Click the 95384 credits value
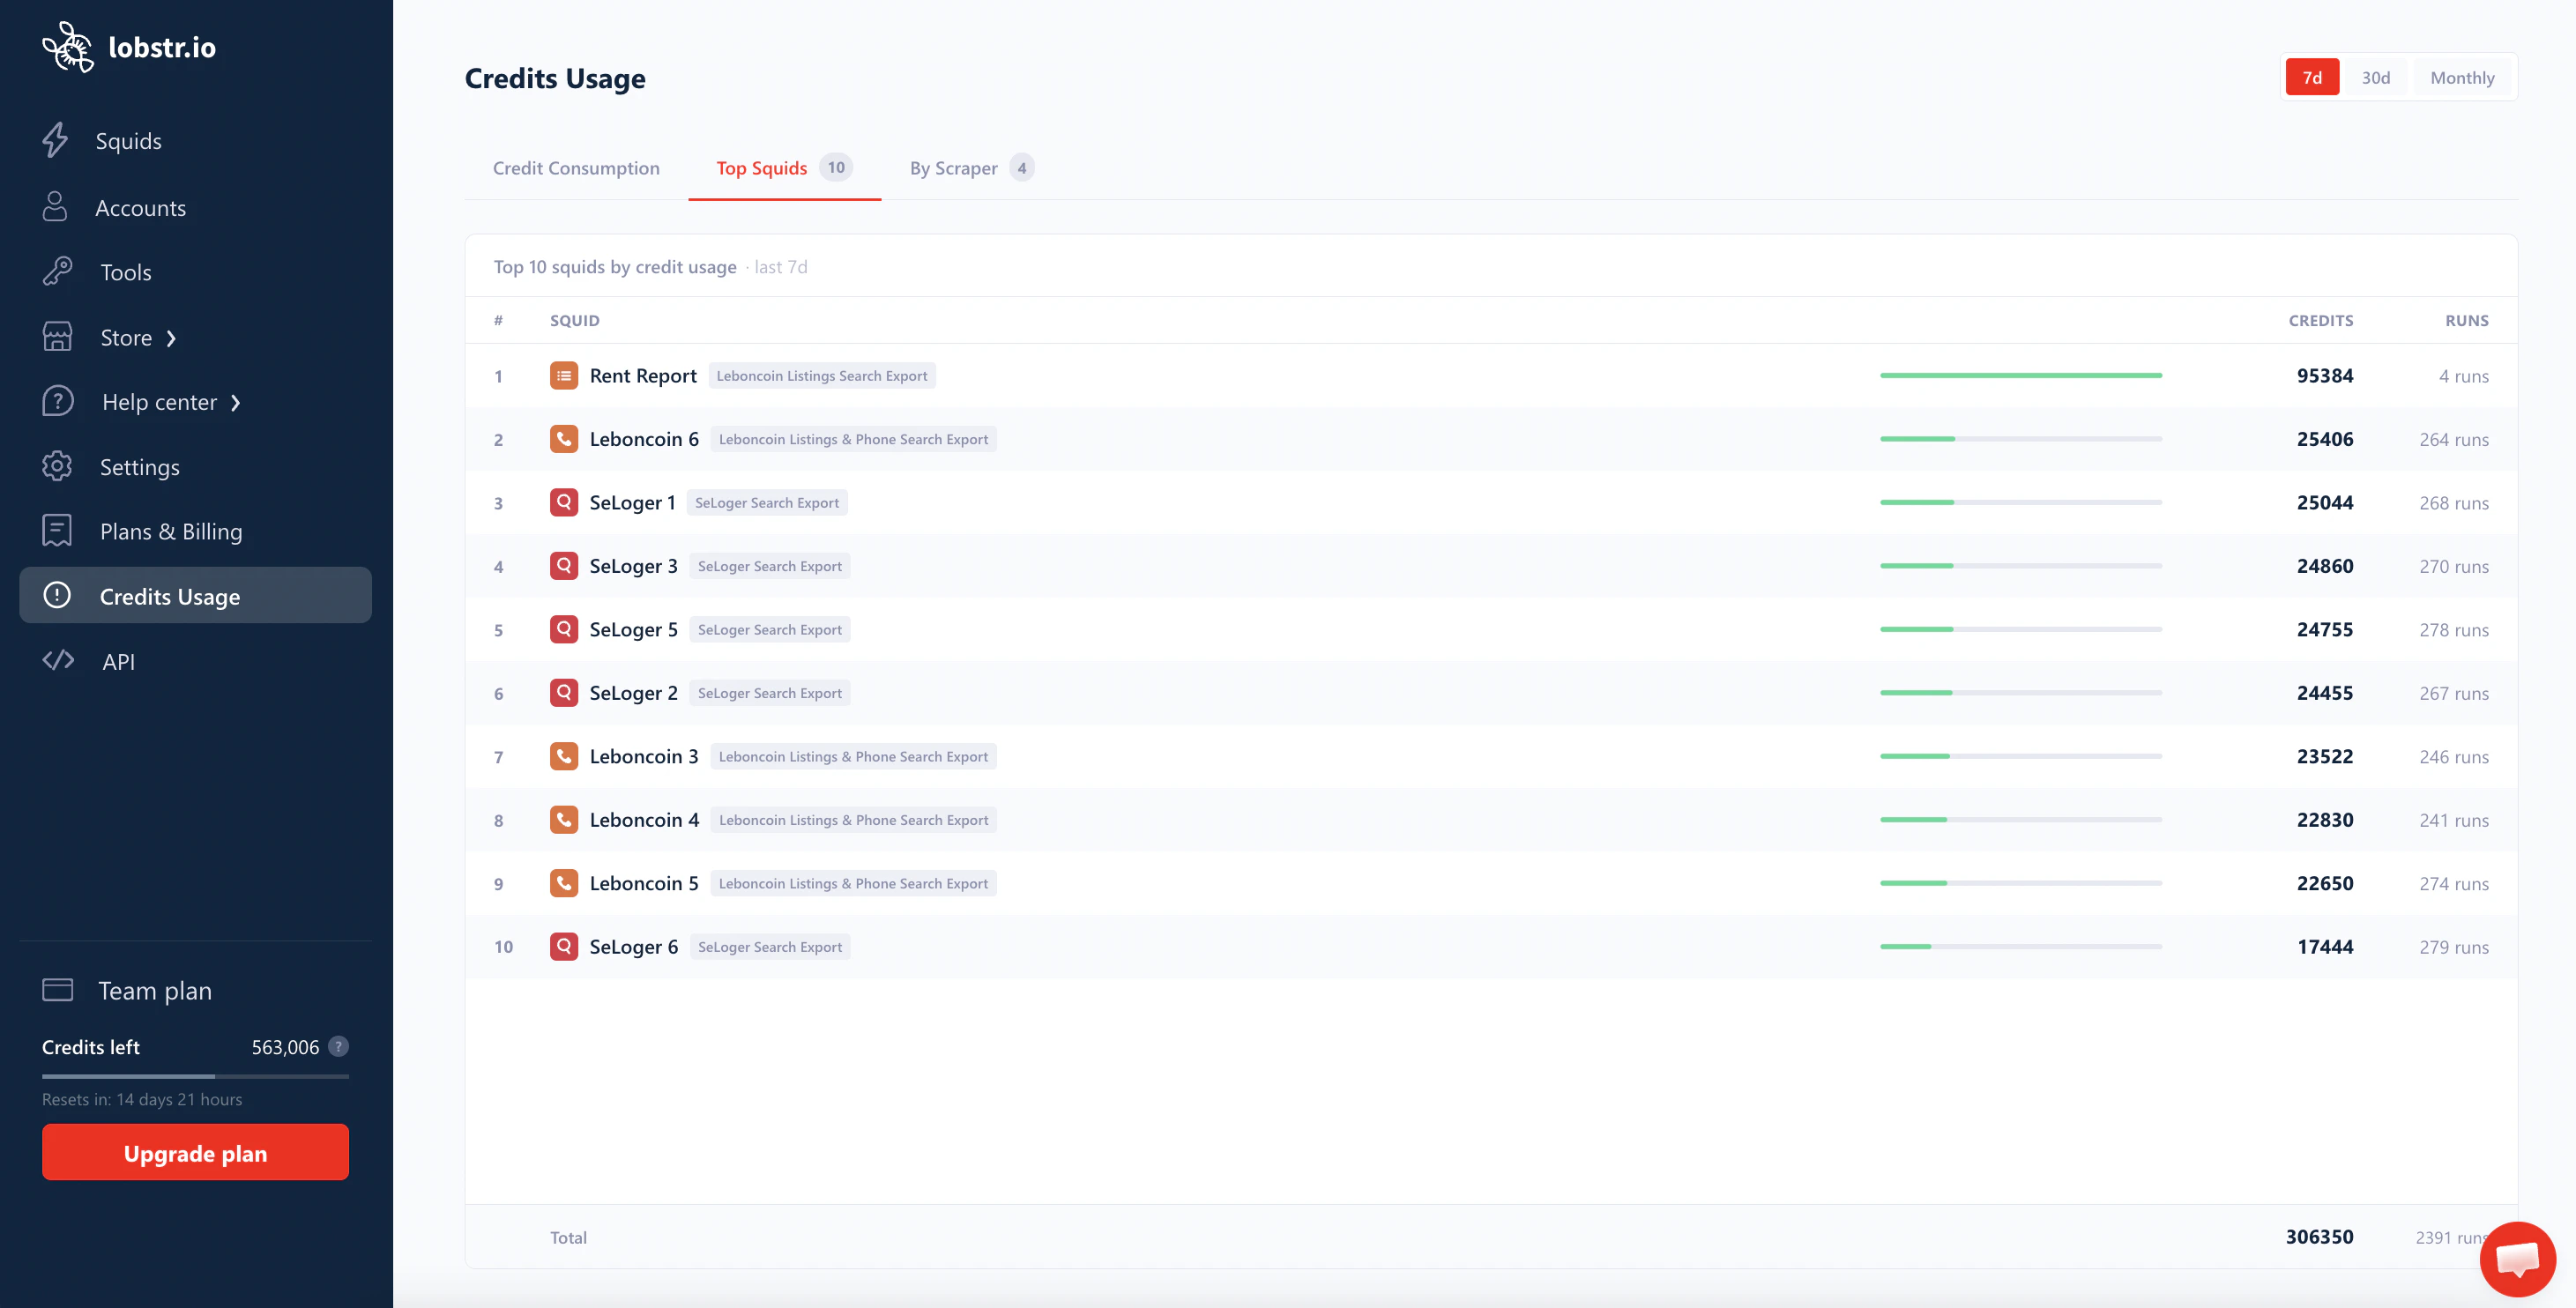This screenshot has width=2576, height=1308. [x=2324, y=375]
